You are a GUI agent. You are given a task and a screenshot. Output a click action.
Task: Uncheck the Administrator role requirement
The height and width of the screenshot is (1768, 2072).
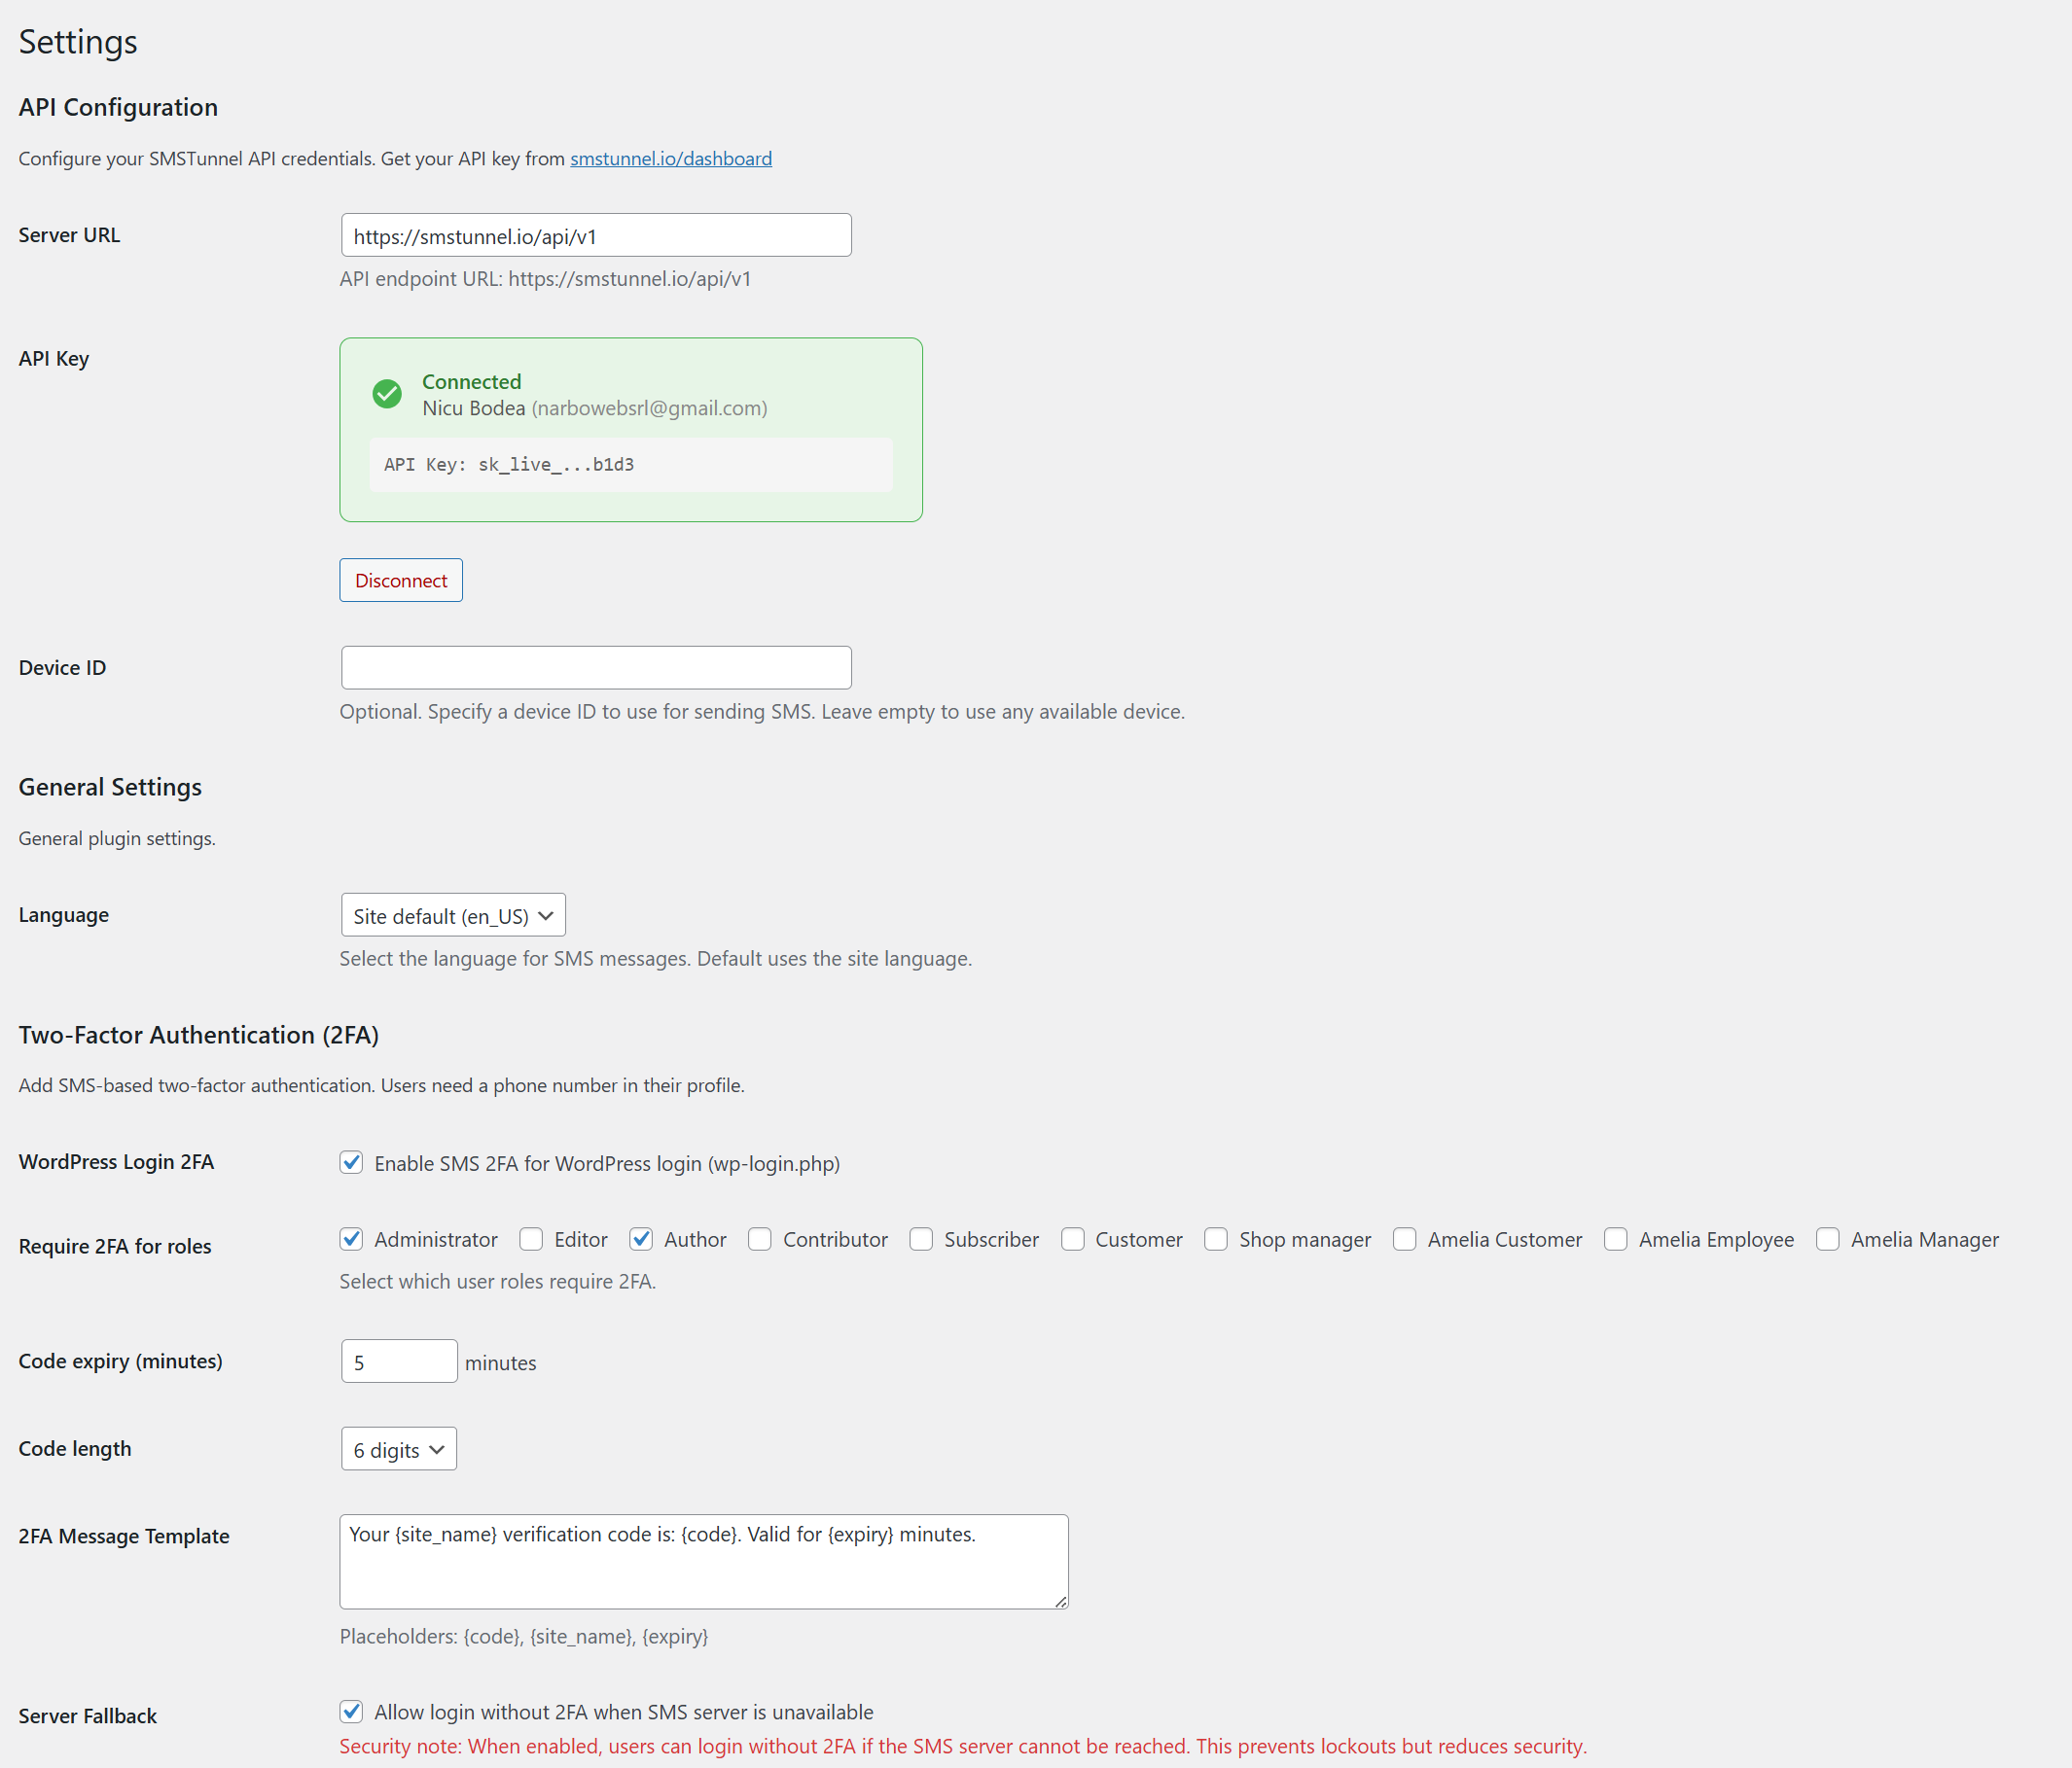(351, 1239)
